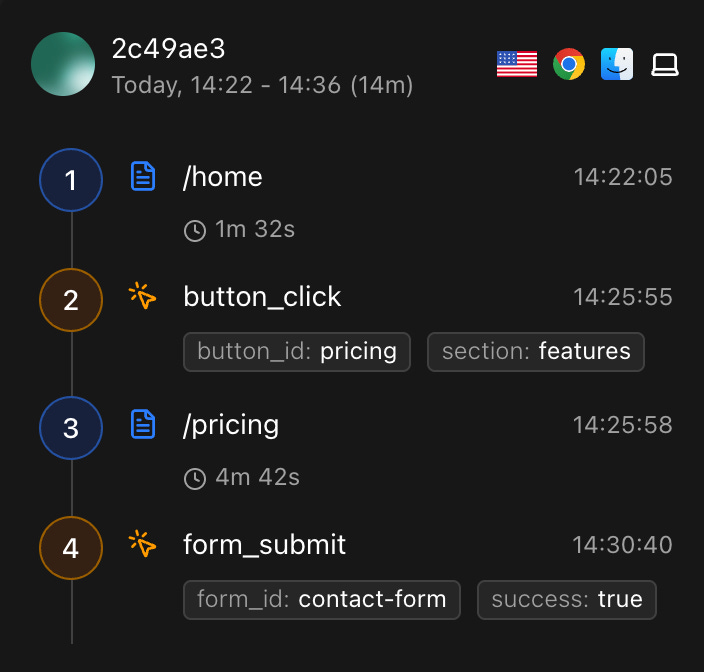Click the green user avatar
704x672 pixels.
[x=63, y=64]
